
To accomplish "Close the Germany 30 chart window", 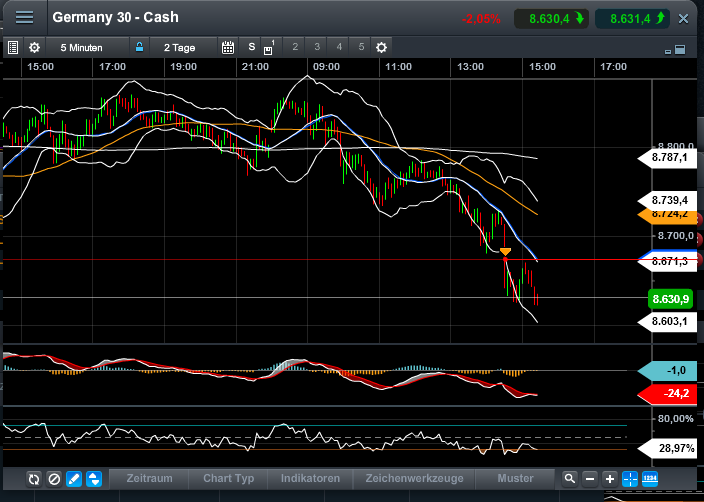I will tap(683, 18).
